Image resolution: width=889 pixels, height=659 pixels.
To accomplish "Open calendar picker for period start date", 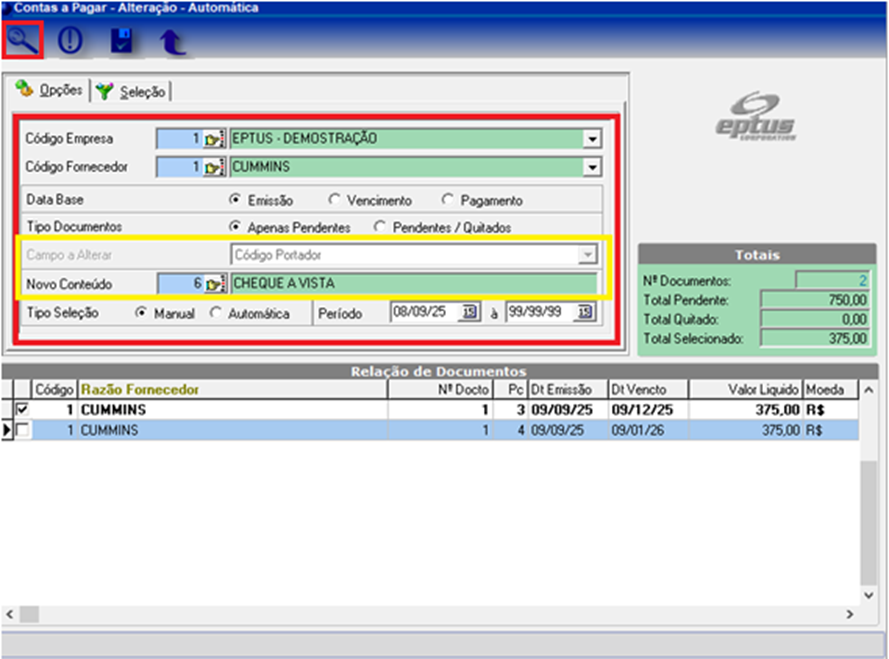I will tap(469, 313).
